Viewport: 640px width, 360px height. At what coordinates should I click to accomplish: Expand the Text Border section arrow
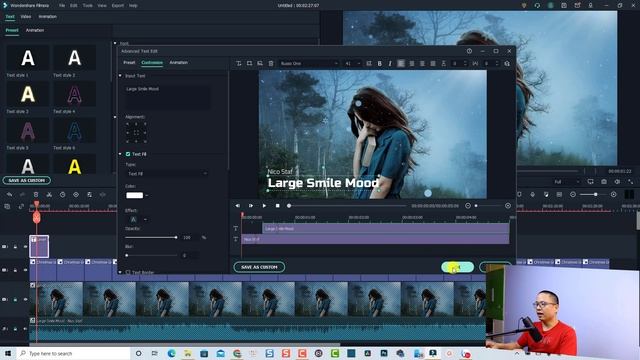120,272
